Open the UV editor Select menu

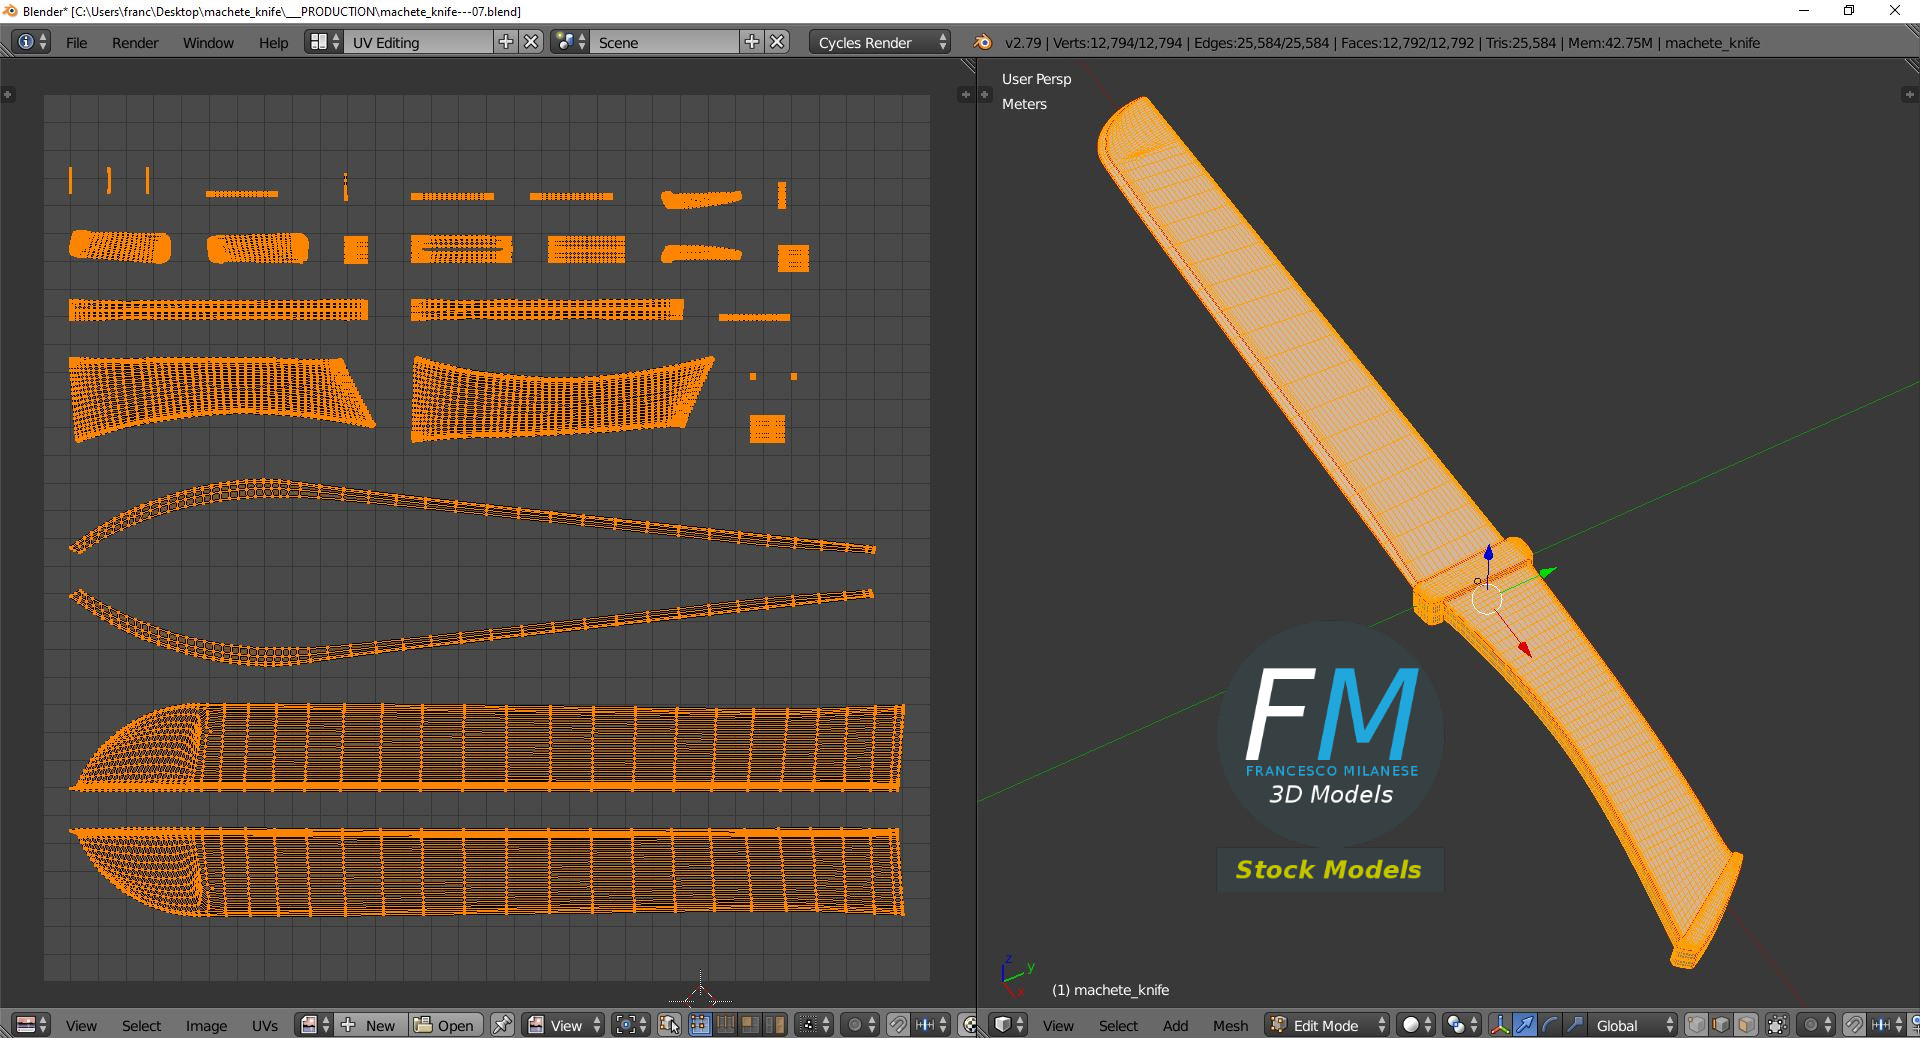click(x=141, y=1025)
